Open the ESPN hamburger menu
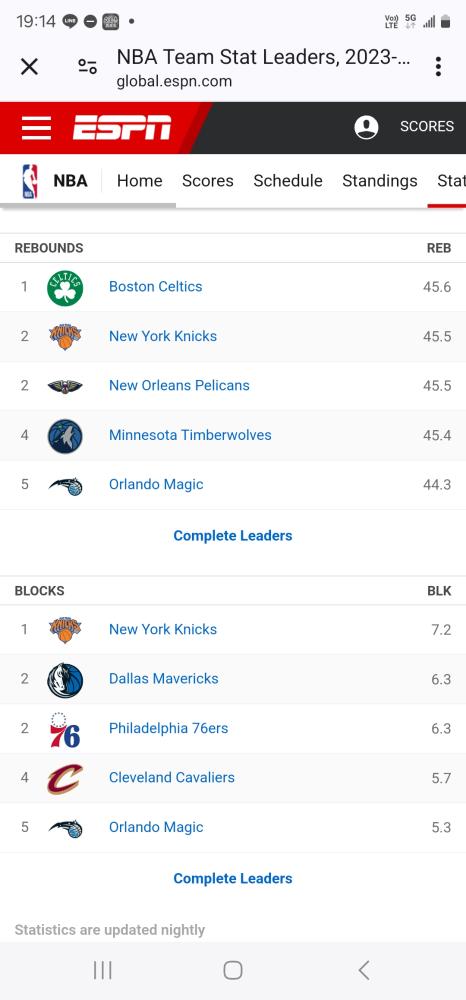 point(36,128)
